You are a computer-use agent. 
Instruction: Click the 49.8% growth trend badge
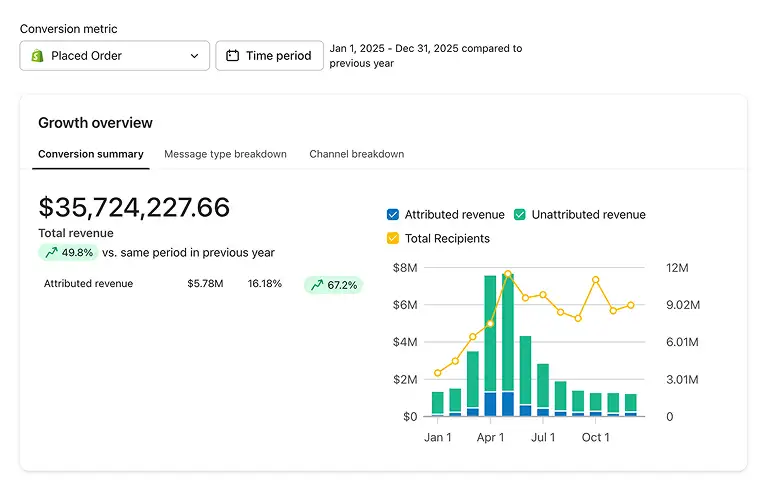[69, 253]
